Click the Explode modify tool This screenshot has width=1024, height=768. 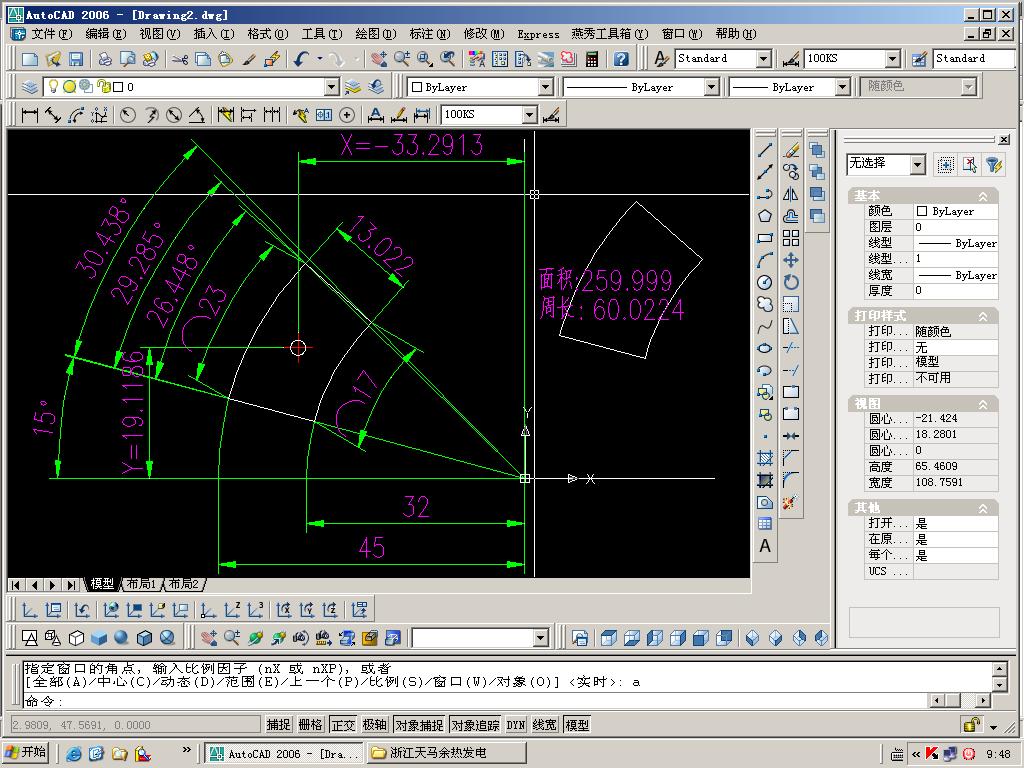[791, 502]
